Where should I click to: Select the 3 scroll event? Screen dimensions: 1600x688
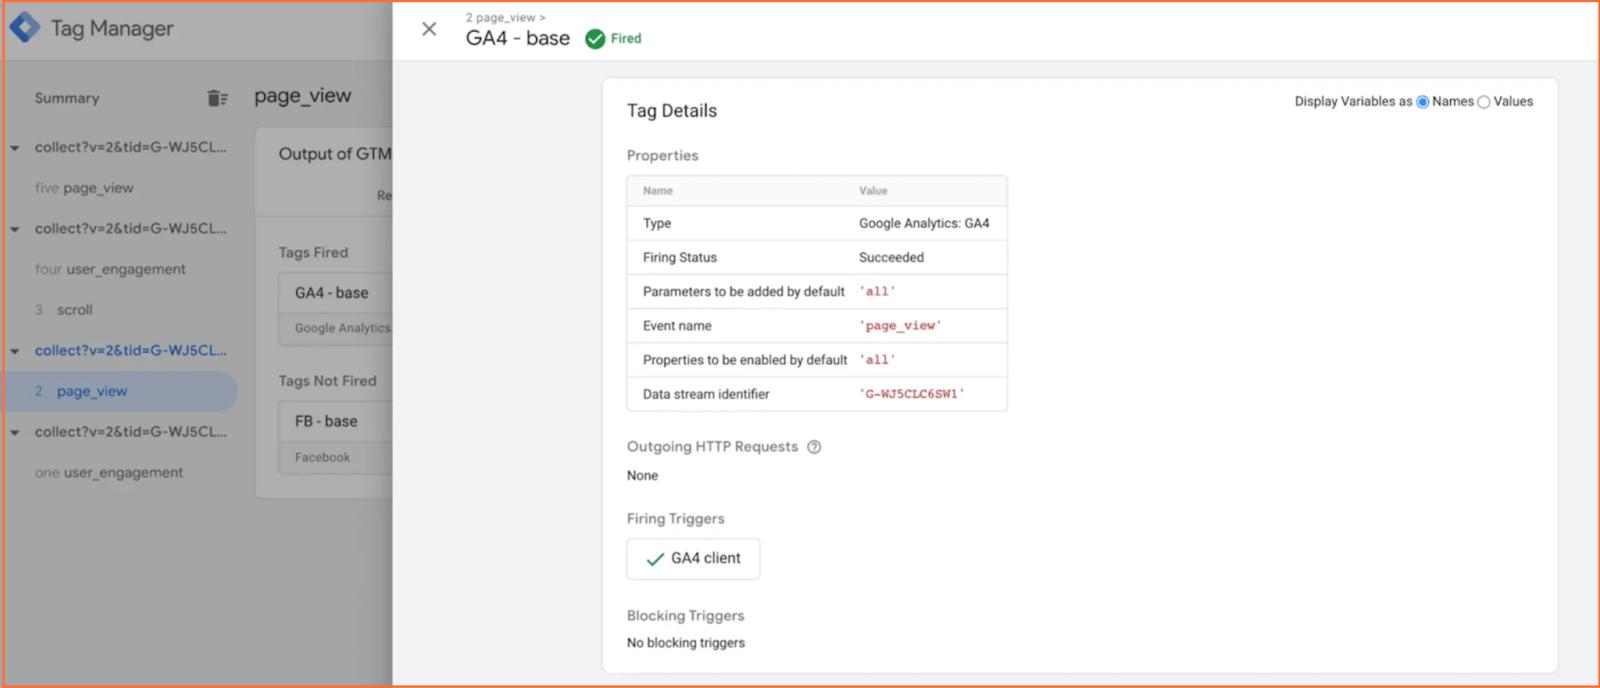click(64, 310)
